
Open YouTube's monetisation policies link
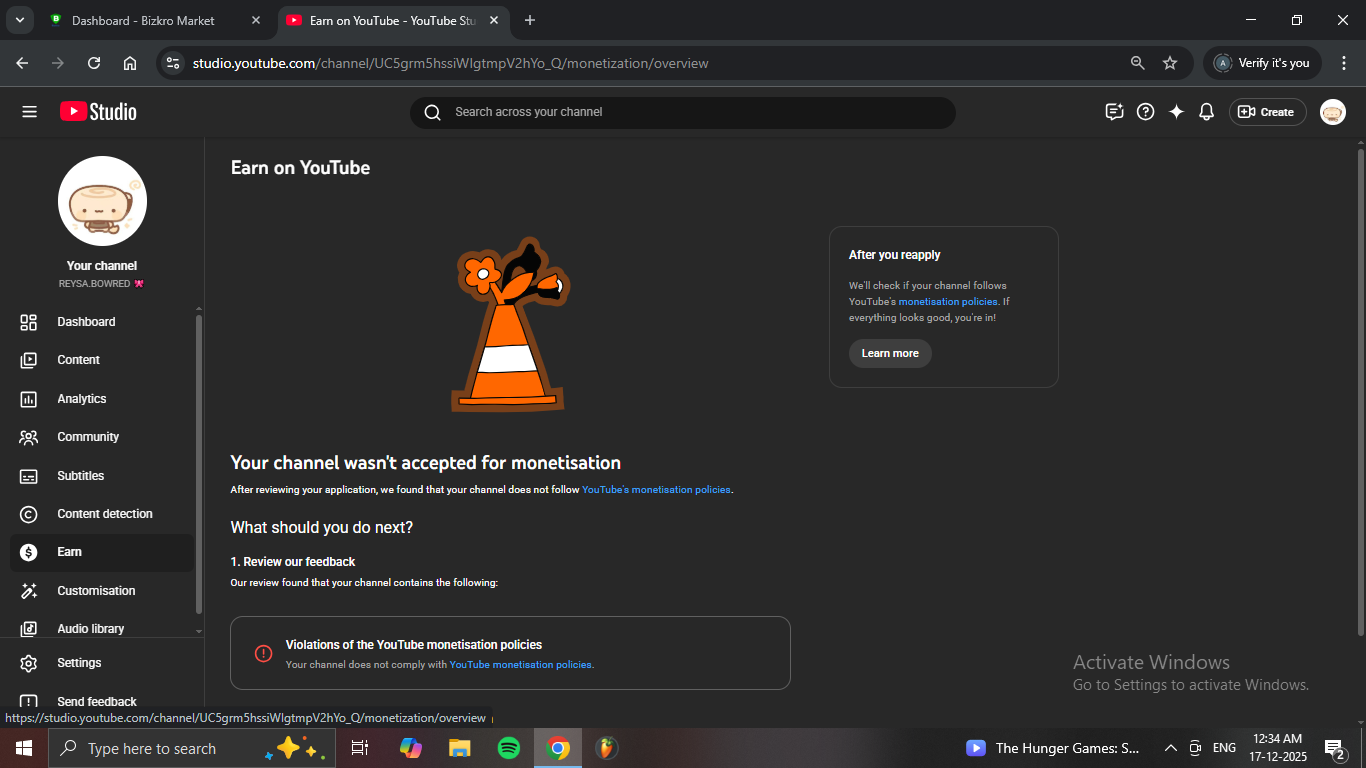[x=656, y=490]
